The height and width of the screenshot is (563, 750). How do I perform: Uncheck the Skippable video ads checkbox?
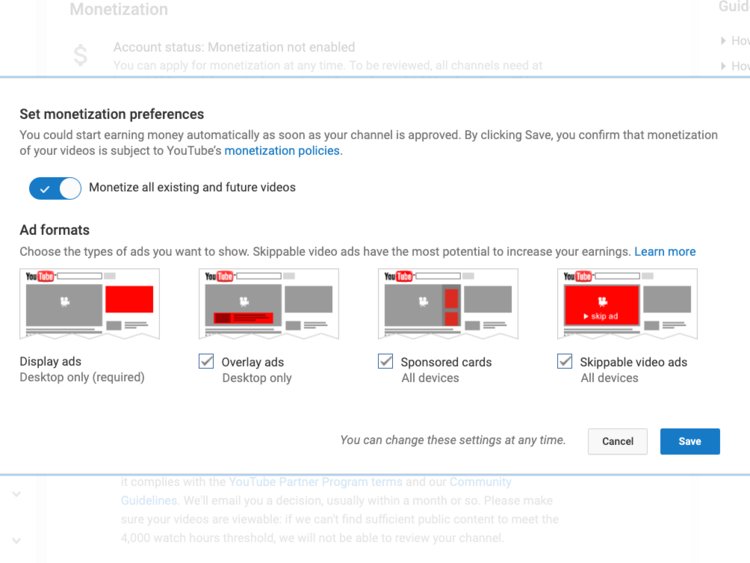pyautogui.click(x=564, y=362)
